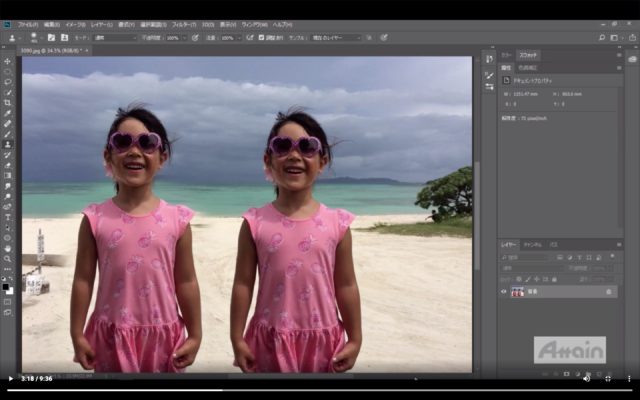Click the foreground color swatch
Viewport: 640px width, 400px height.
click(5, 287)
